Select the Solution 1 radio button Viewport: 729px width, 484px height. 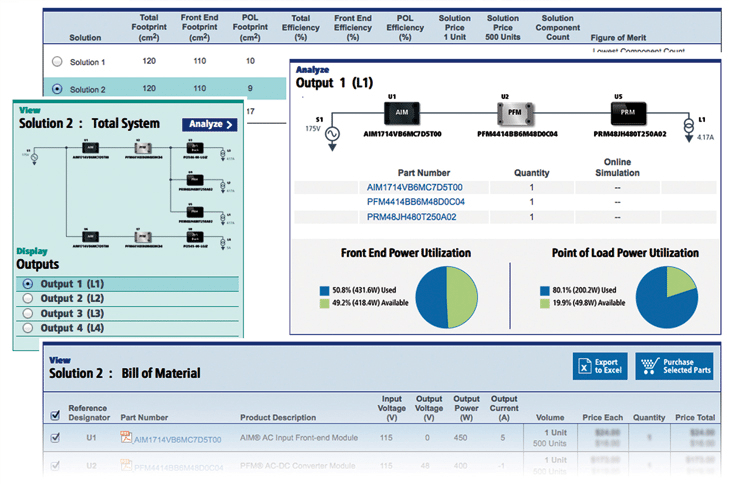pos(56,62)
